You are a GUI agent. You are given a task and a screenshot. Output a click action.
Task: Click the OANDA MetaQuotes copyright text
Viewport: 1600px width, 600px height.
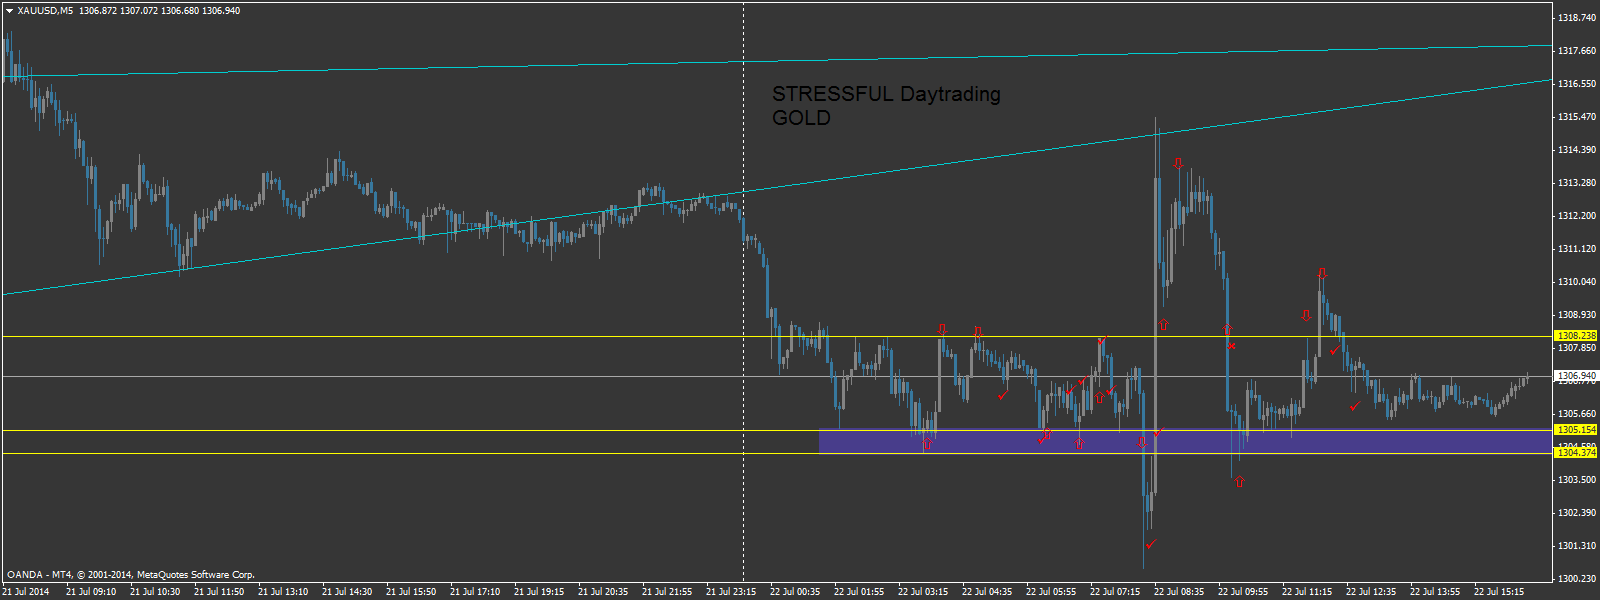pos(131,575)
